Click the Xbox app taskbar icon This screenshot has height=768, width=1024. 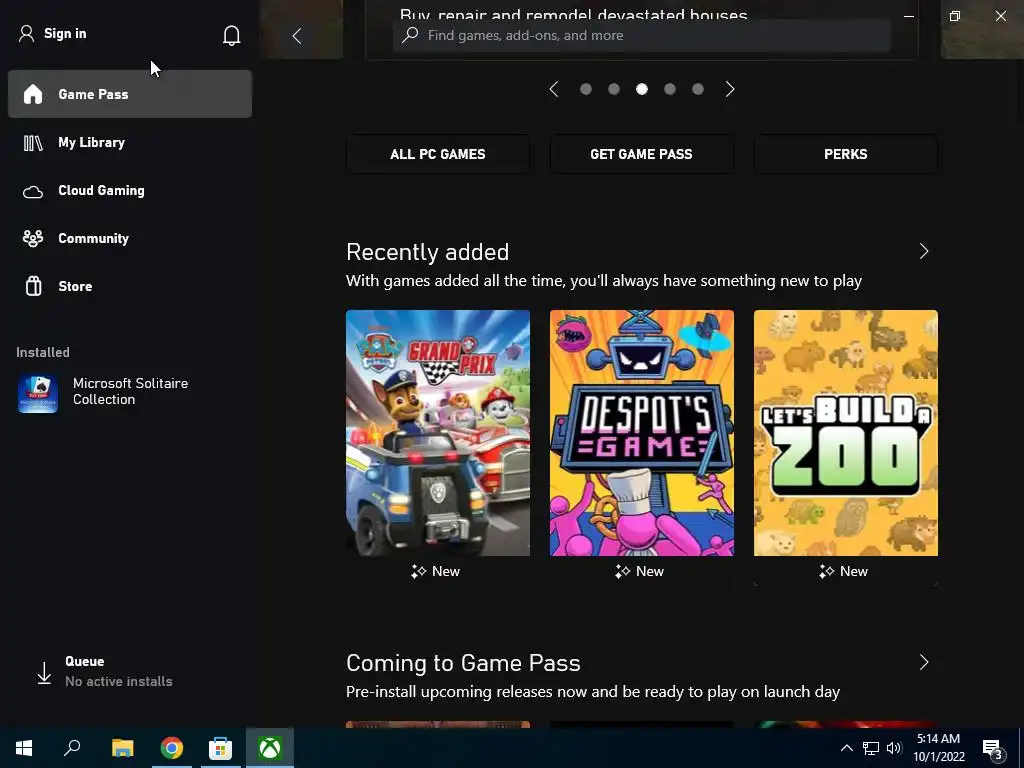[x=270, y=748]
